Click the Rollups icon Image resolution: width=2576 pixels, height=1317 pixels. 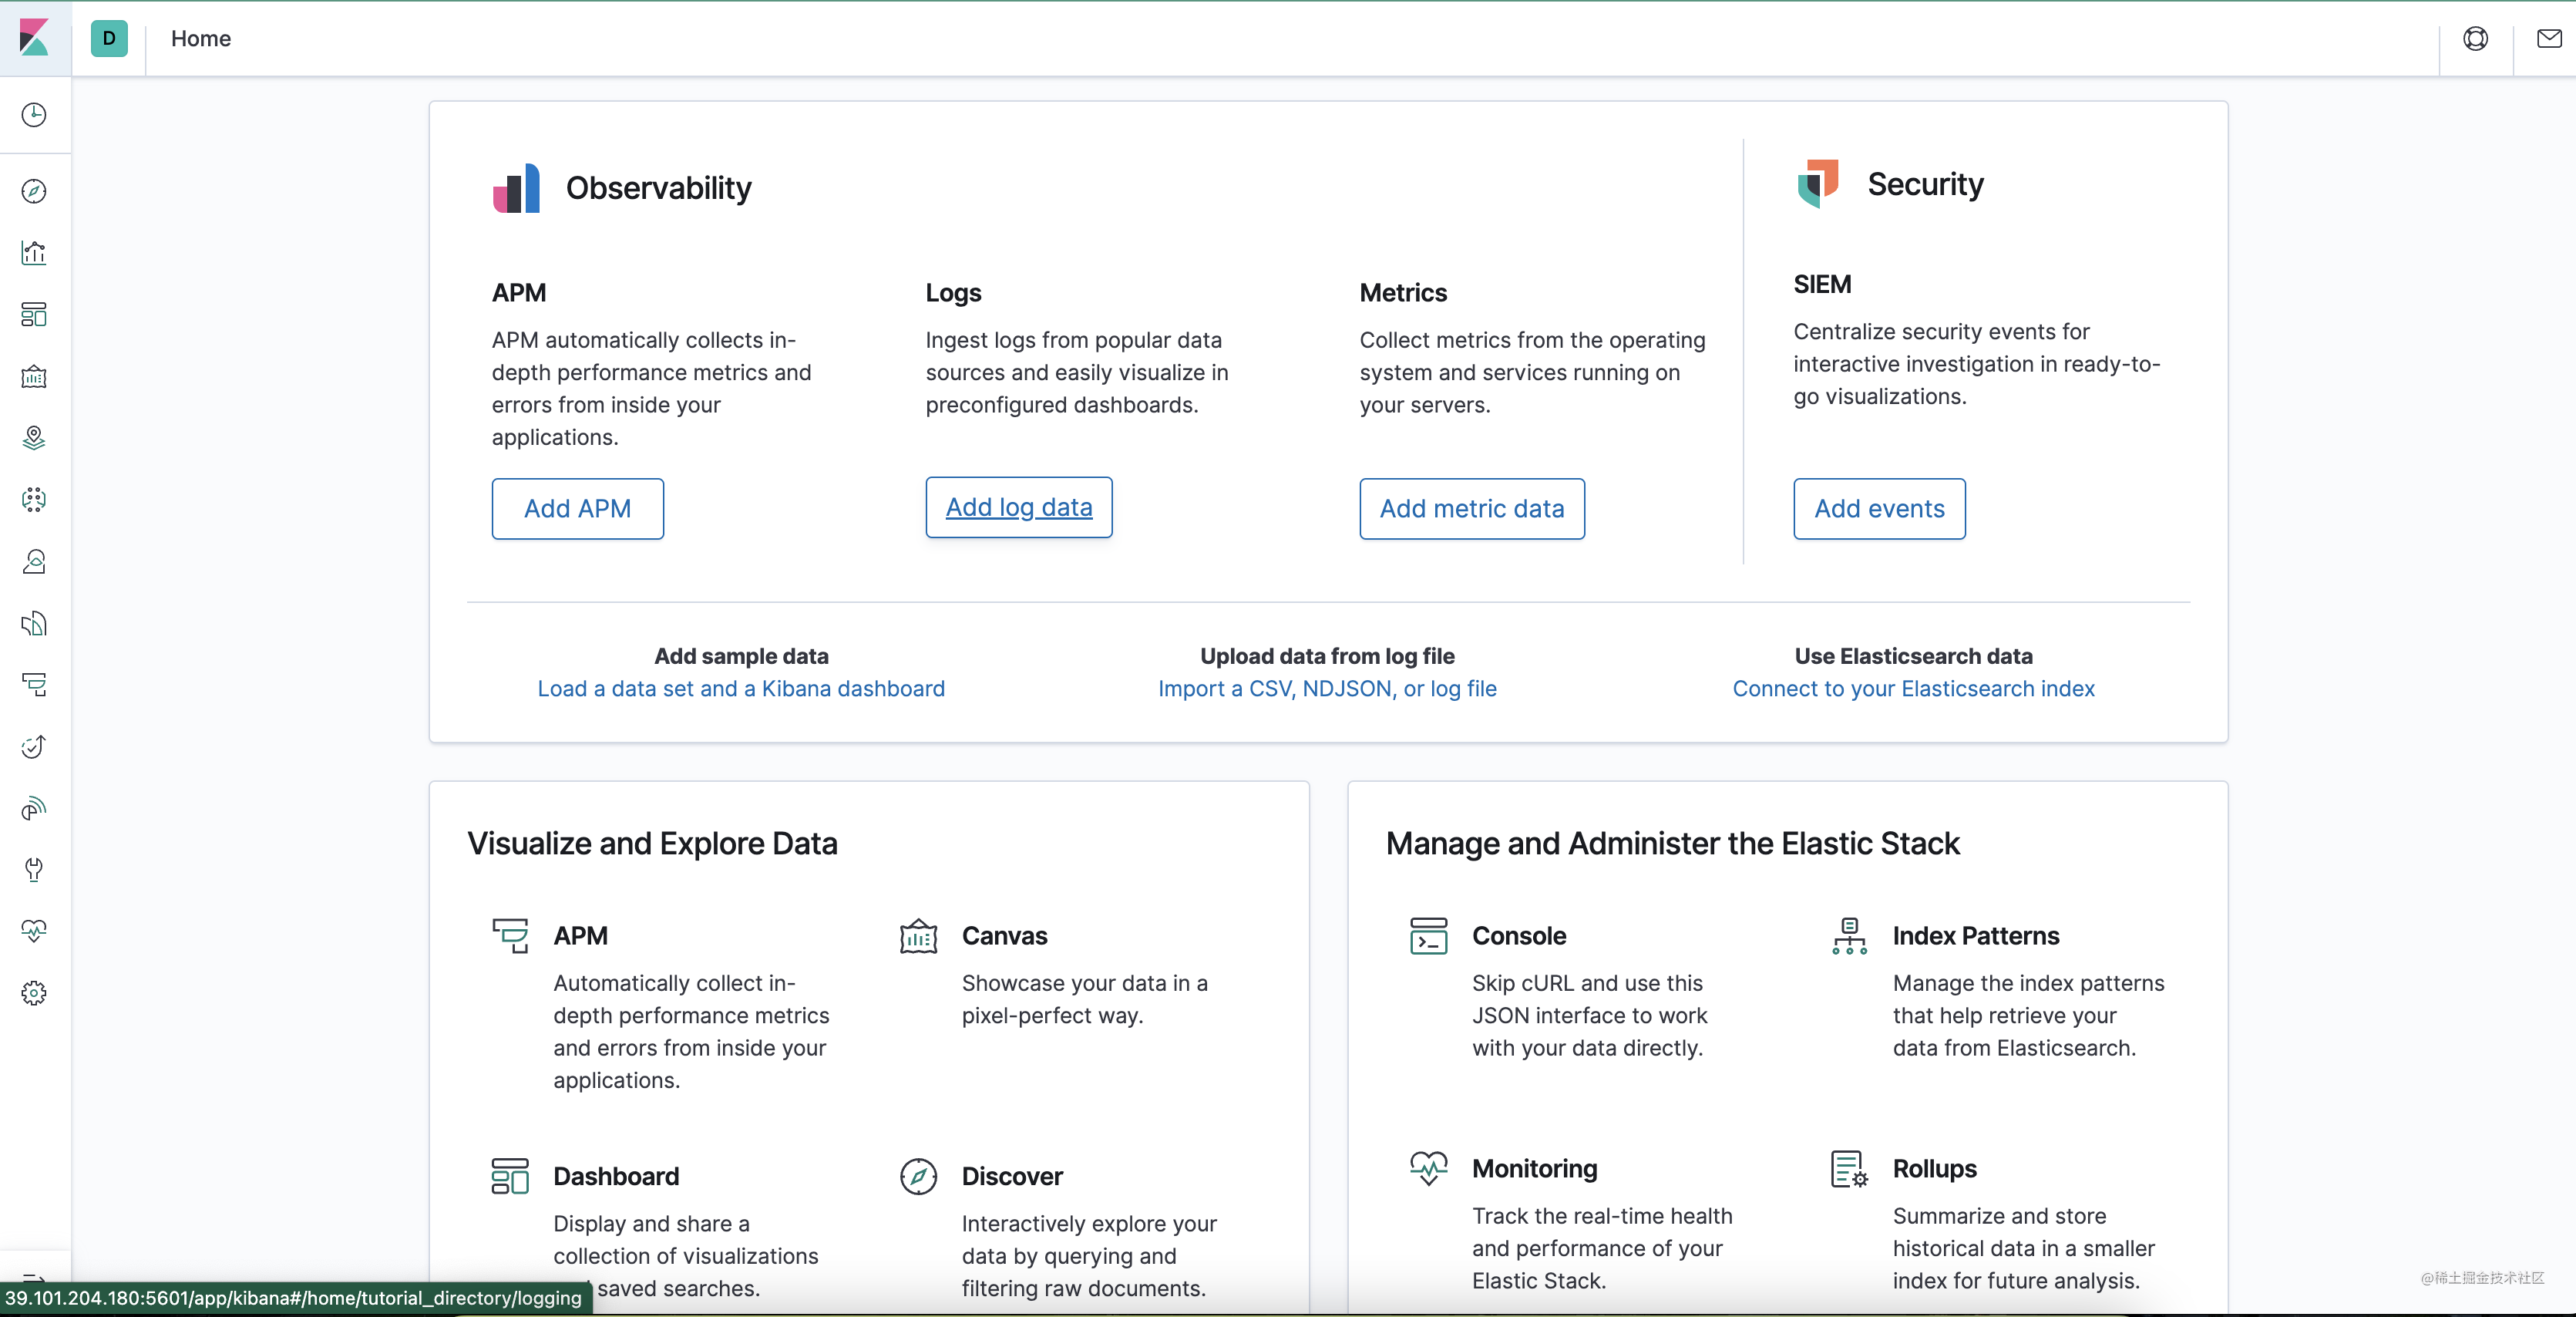click(1850, 1168)
